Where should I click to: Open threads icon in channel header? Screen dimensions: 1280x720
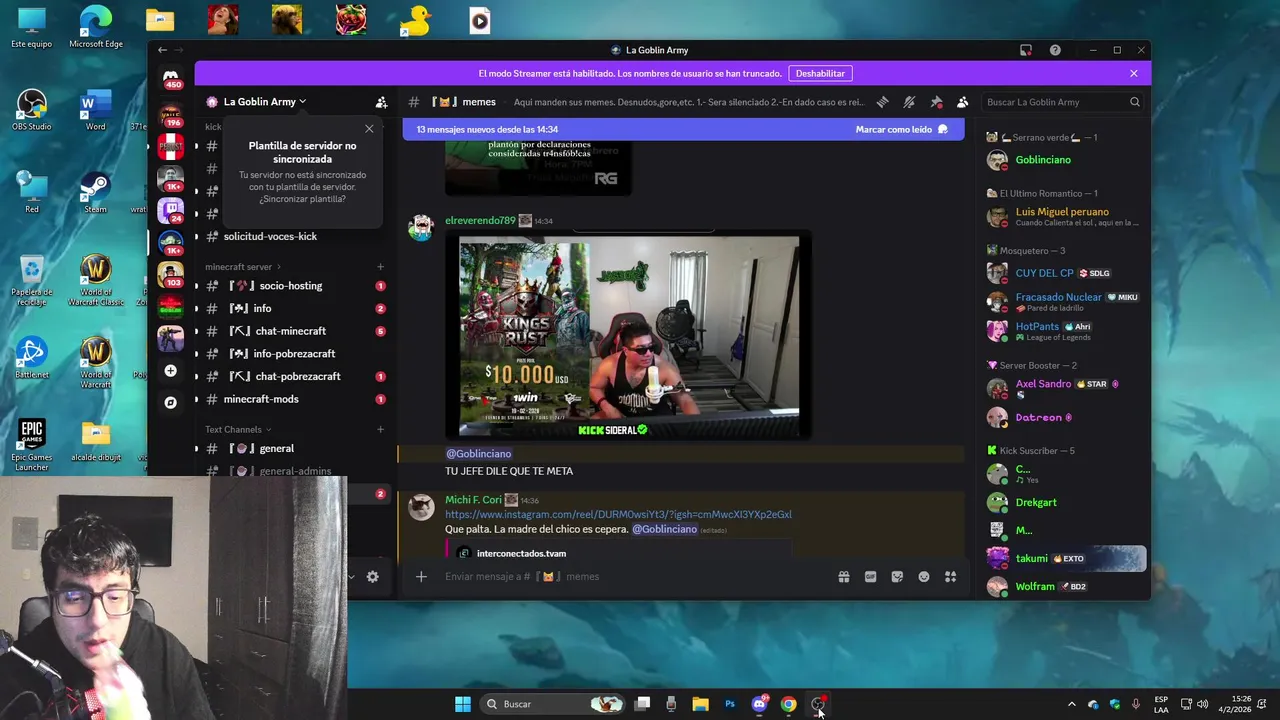[882, 102]
